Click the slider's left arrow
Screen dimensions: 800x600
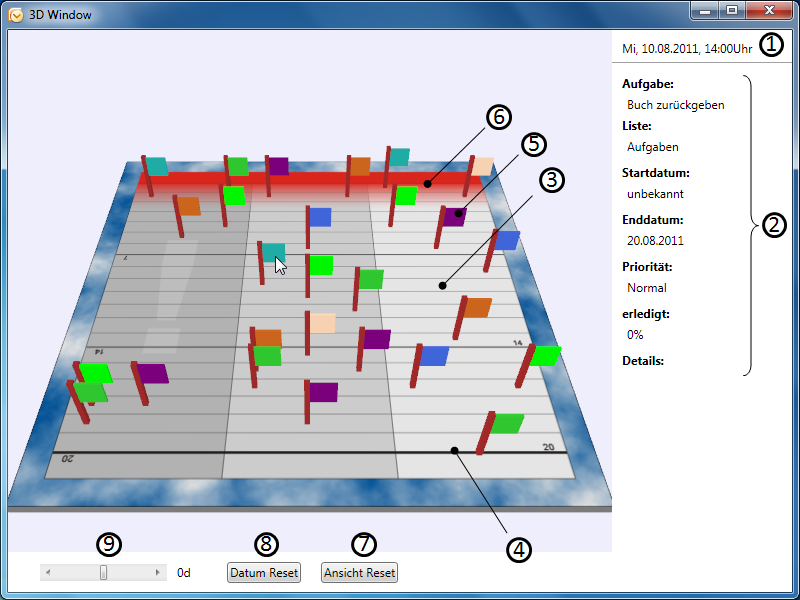(x=48, y=573)
